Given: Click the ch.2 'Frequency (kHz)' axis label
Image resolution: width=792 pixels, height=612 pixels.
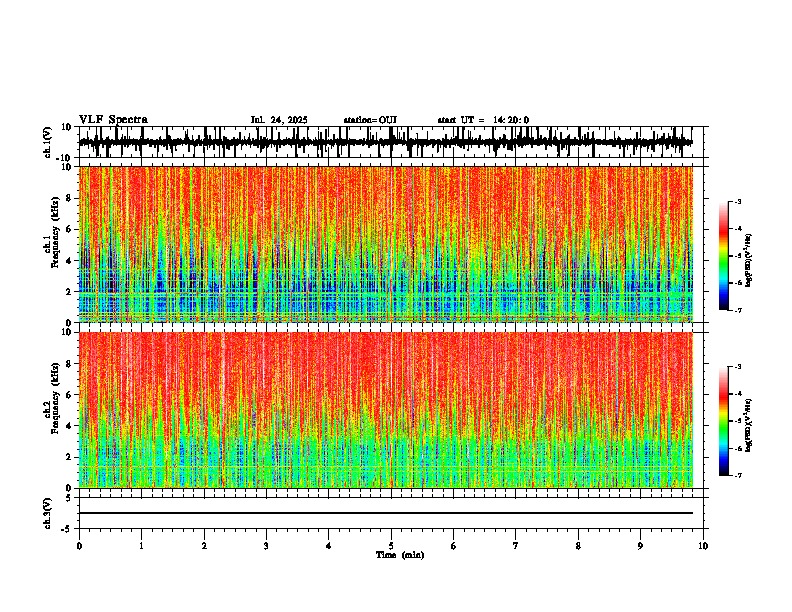Looking at the screenshot, I should [56, 398].
